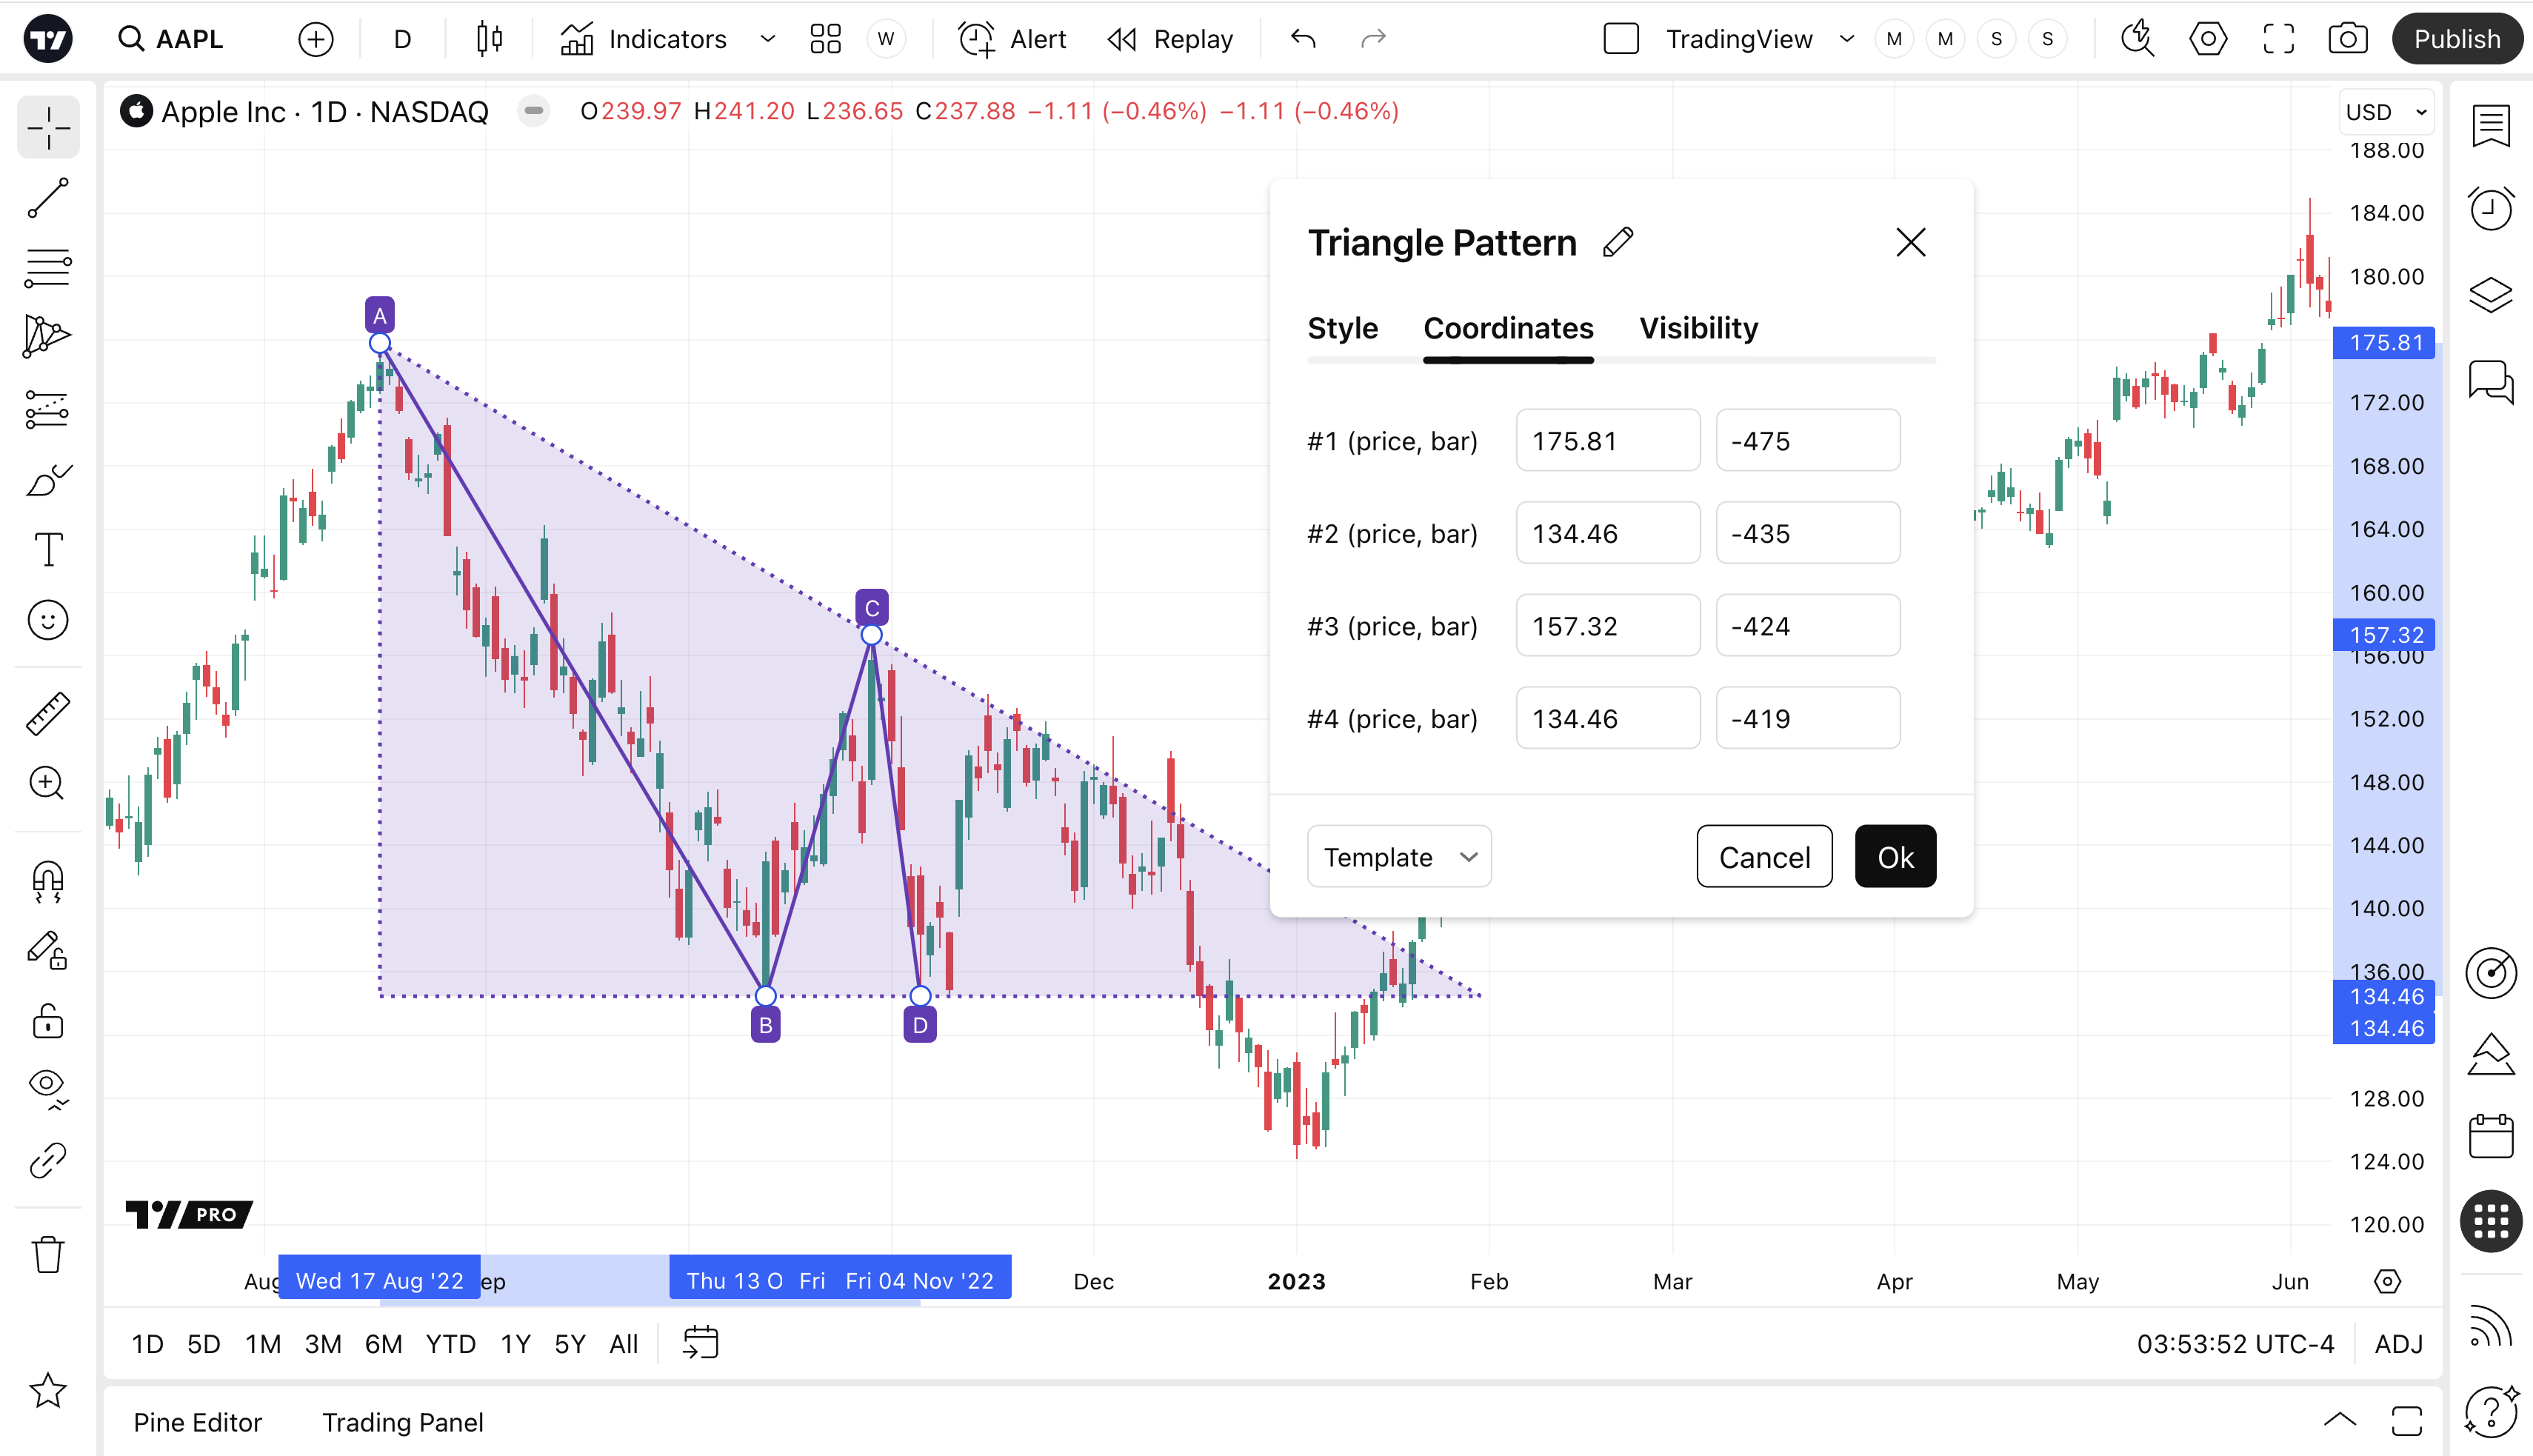Open the Fibonacci retracement tools
This screenshot has height=1456, width=2533.
coord(47,268)
